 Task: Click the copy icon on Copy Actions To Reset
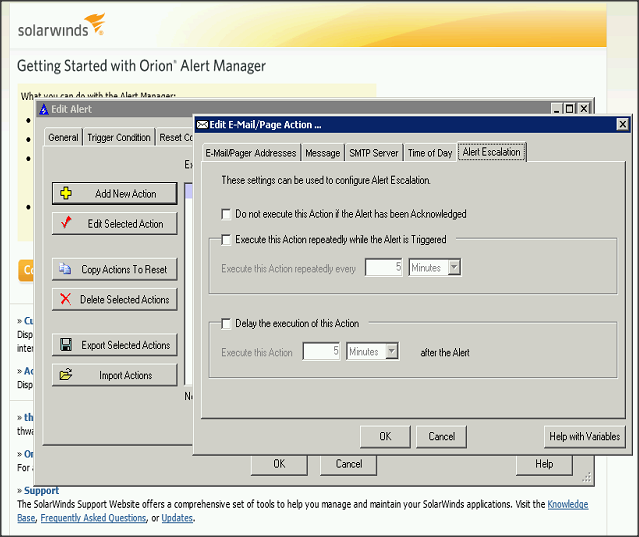click(65, 268)
